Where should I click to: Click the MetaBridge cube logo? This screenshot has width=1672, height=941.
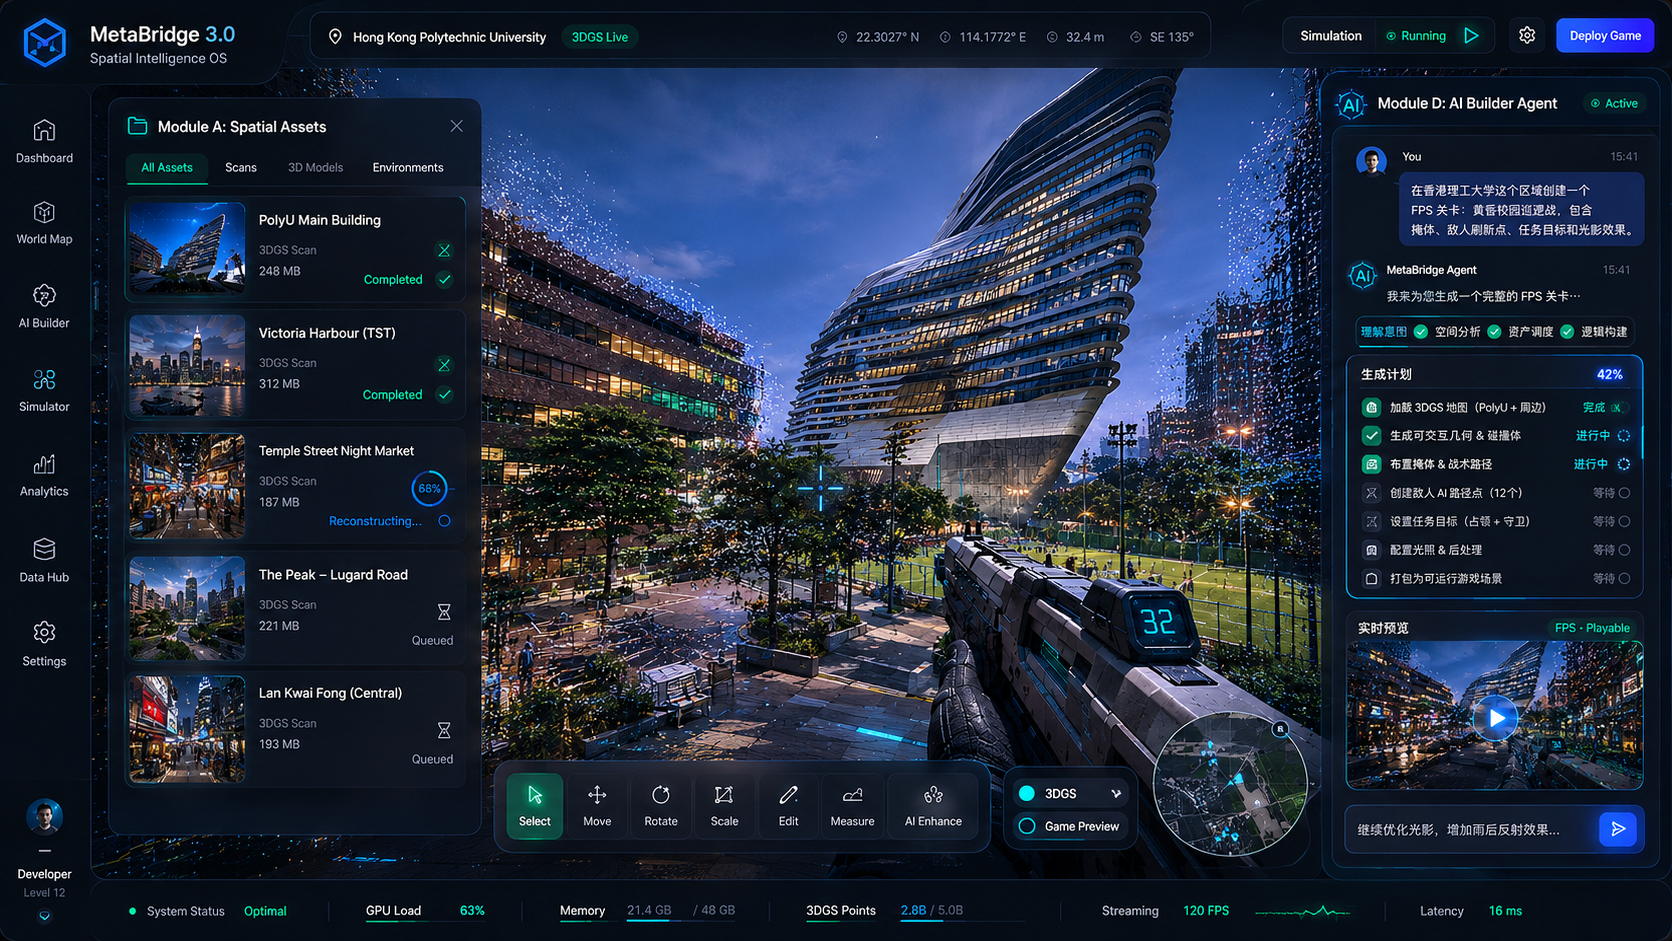[45, 43]
